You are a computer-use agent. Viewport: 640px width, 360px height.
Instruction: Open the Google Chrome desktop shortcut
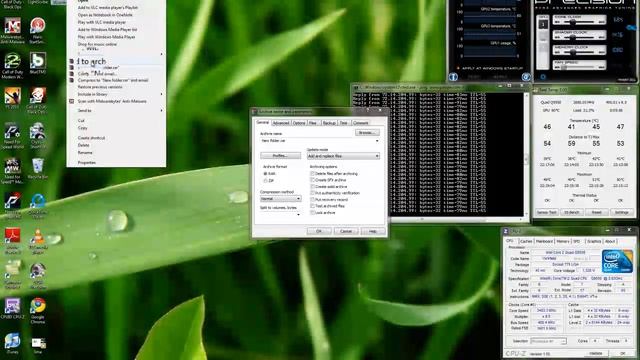coord(38,305)
